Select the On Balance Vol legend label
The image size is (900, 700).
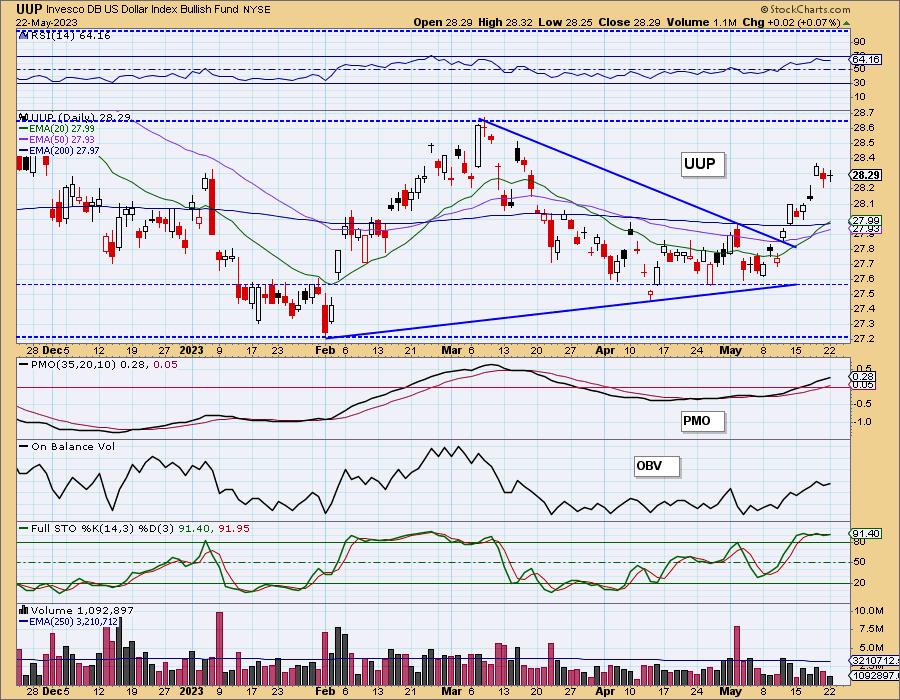pos(73,446)
